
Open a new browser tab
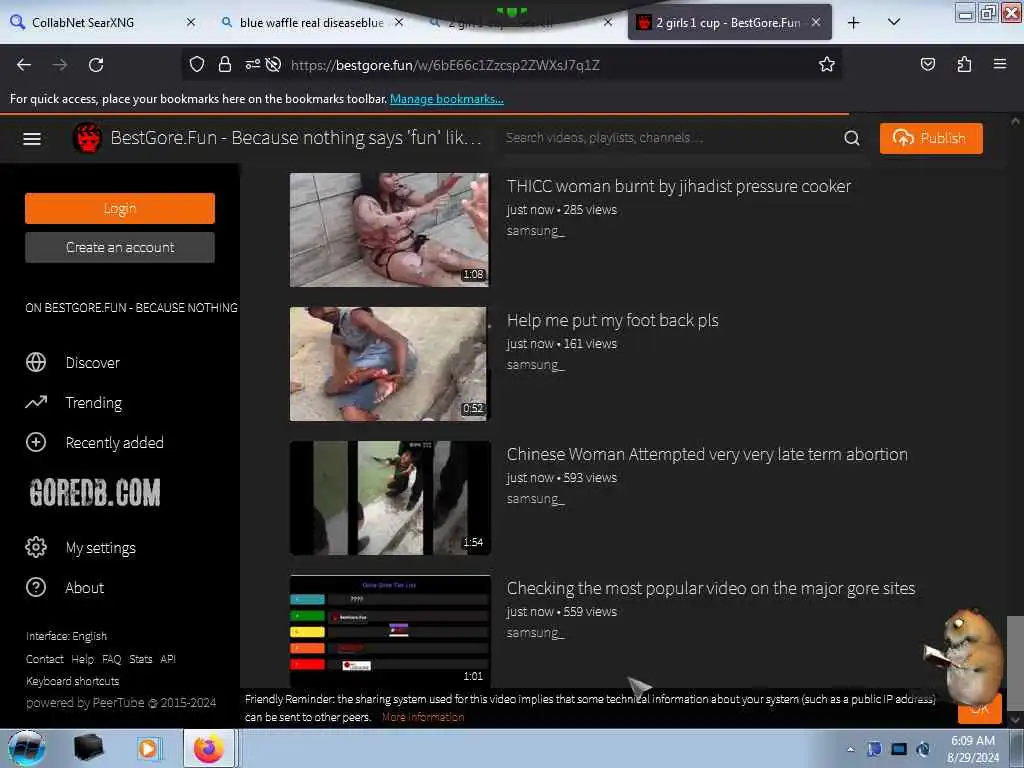click(x=853, y=23)
